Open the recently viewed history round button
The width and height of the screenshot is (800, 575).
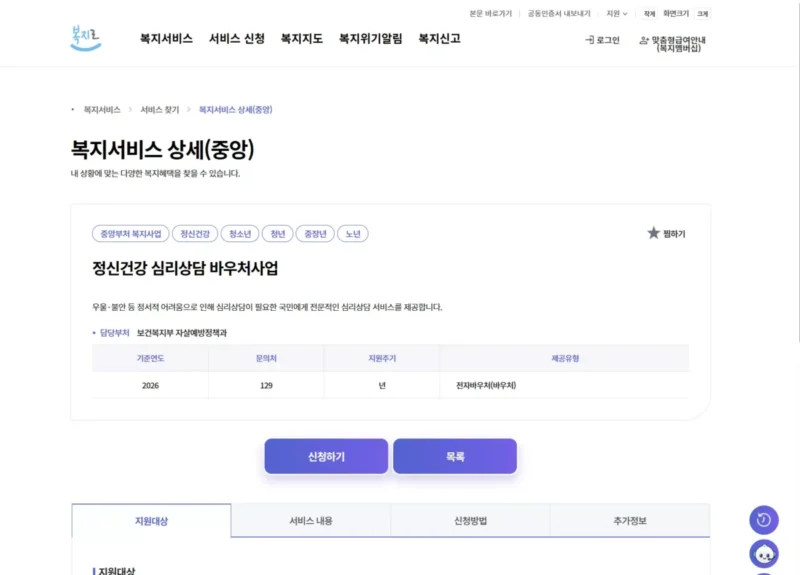pyautogui.click(x=764, y=520)
